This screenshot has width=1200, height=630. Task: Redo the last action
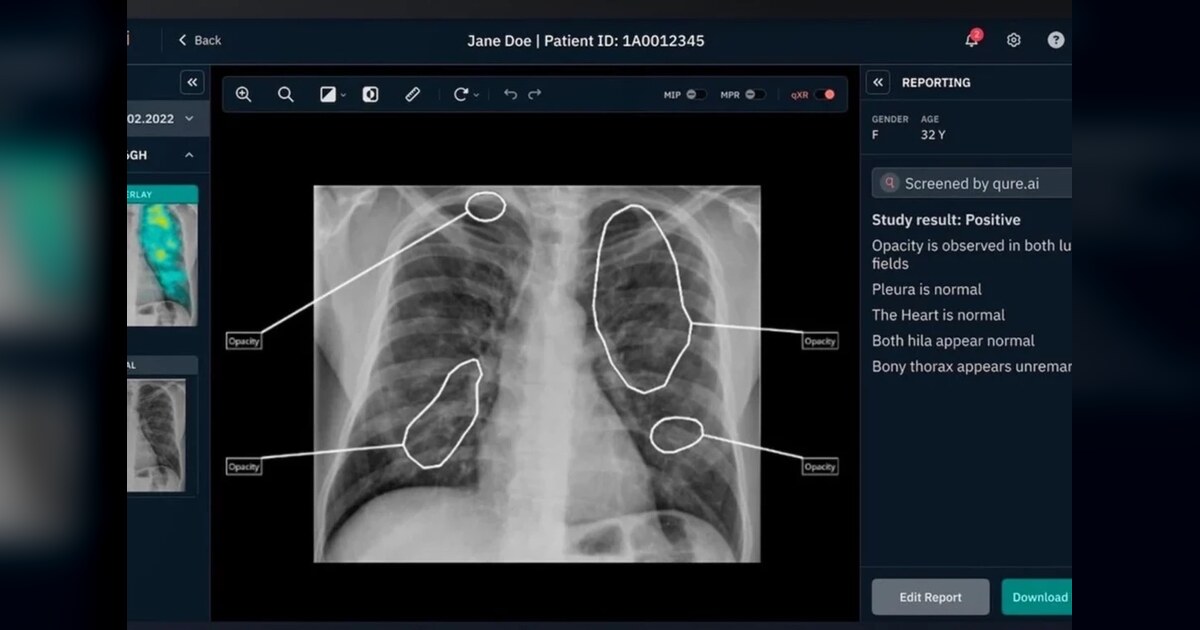[x=535, y=94]
